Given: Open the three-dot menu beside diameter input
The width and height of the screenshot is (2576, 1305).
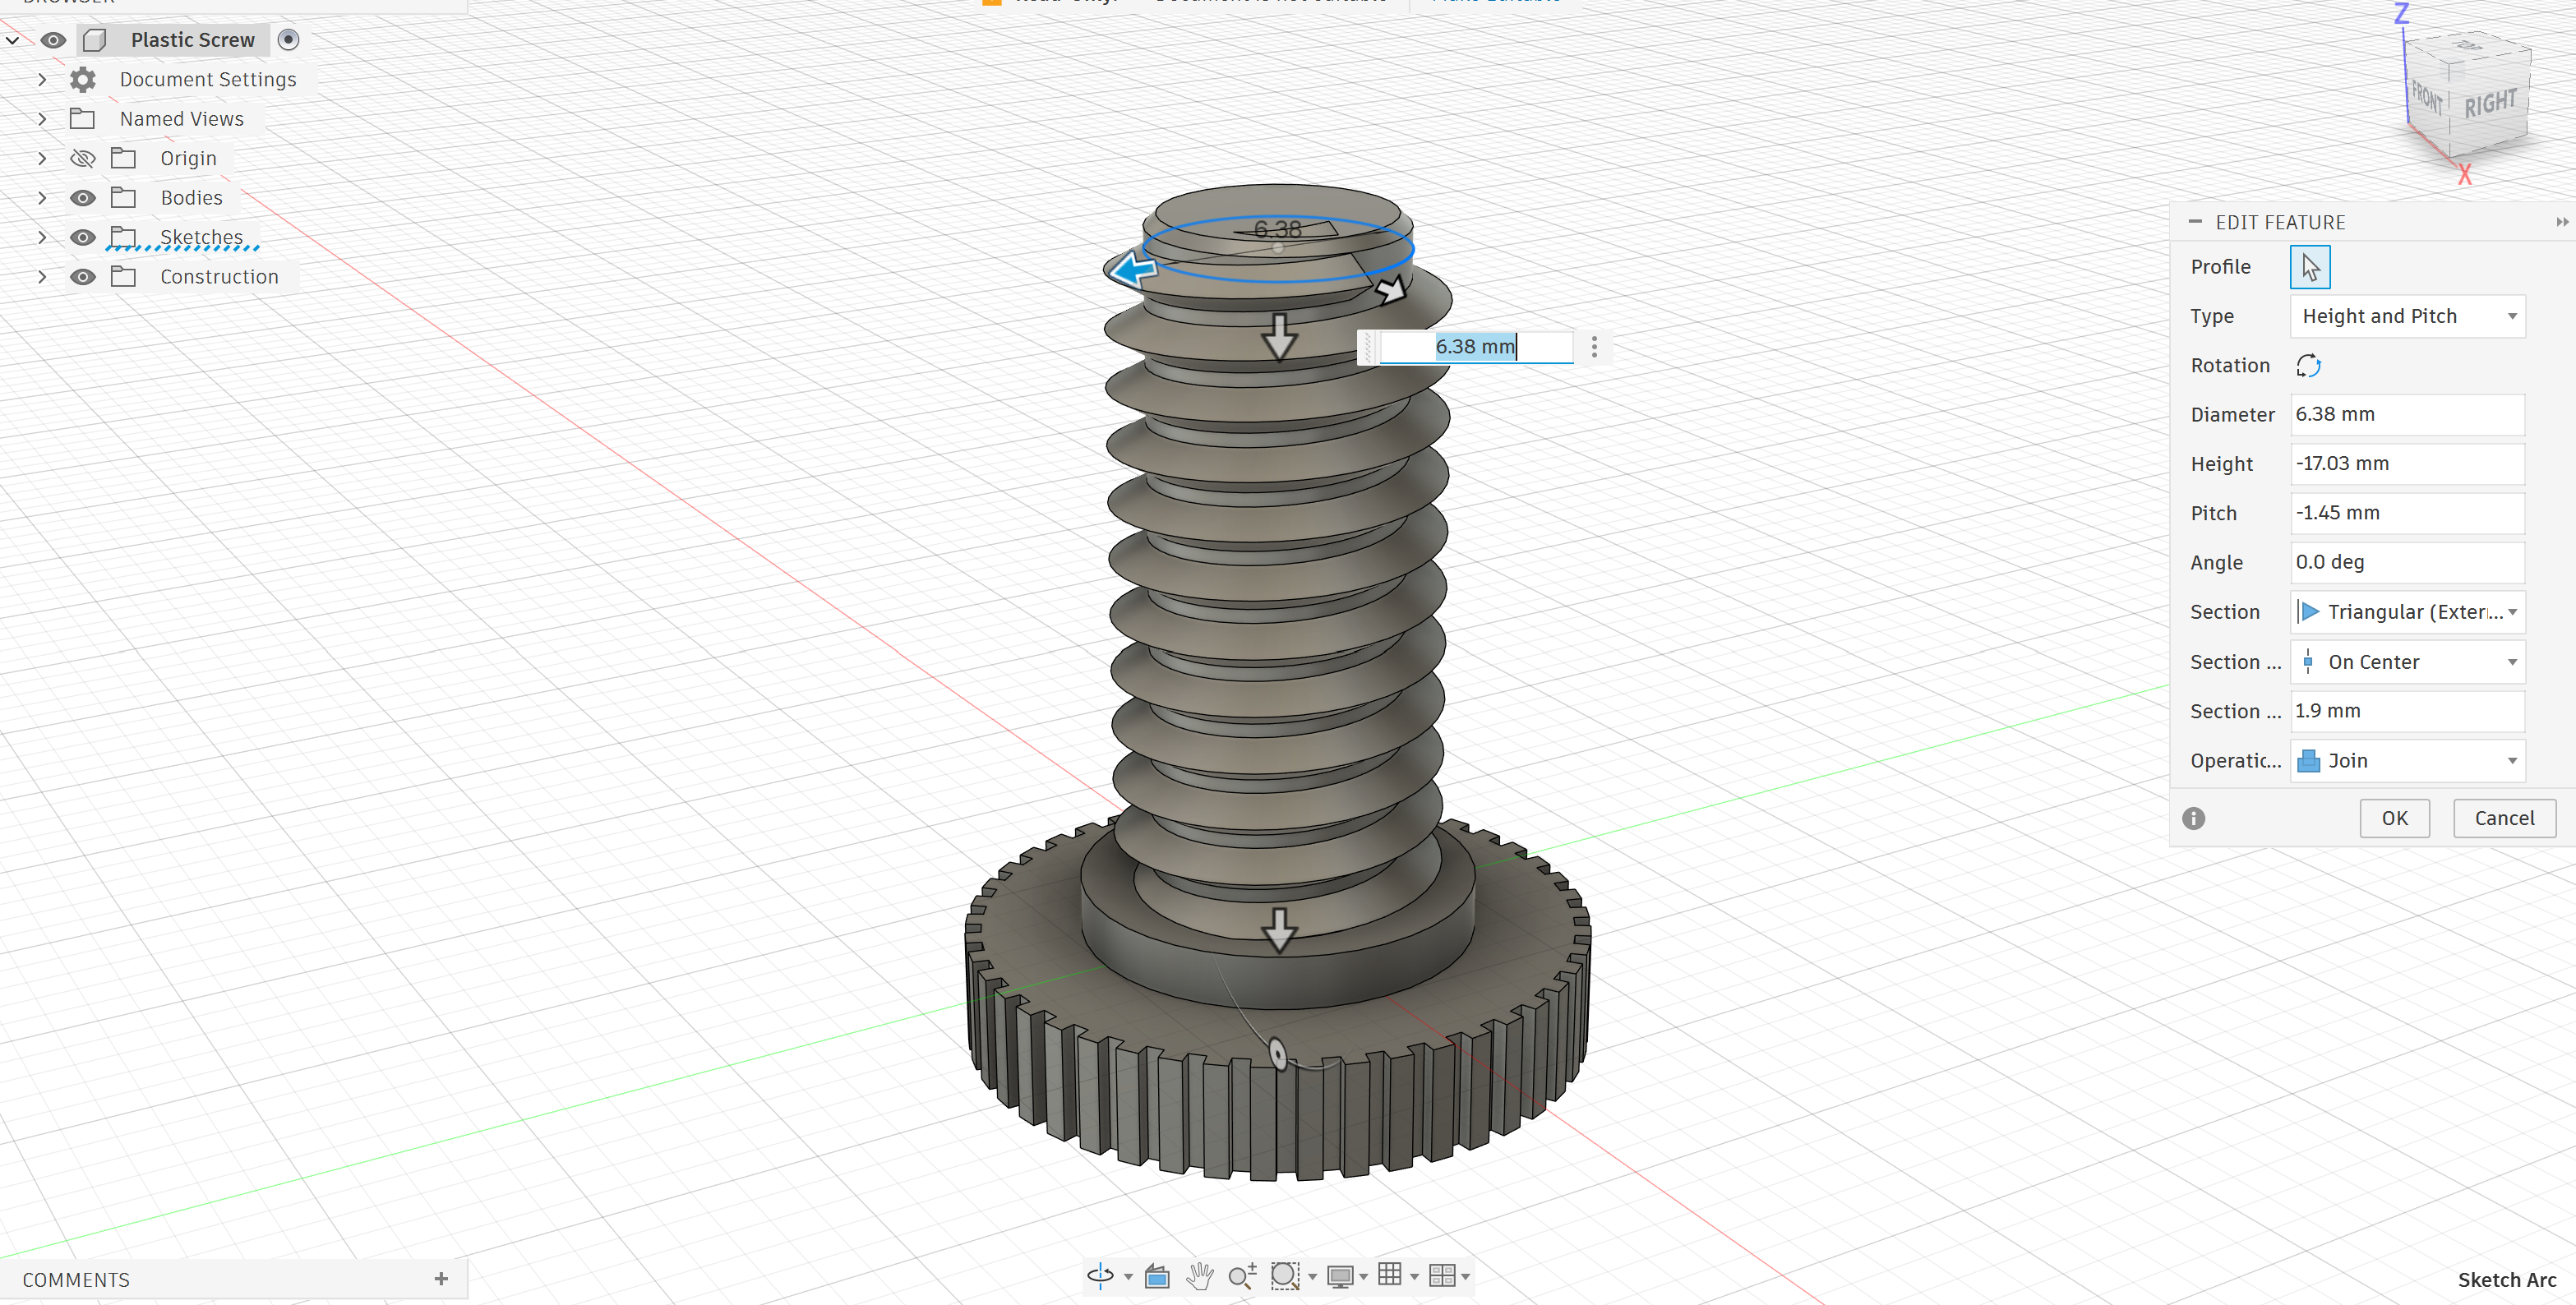Looking at the screenshot, I should coord(1594,347).
